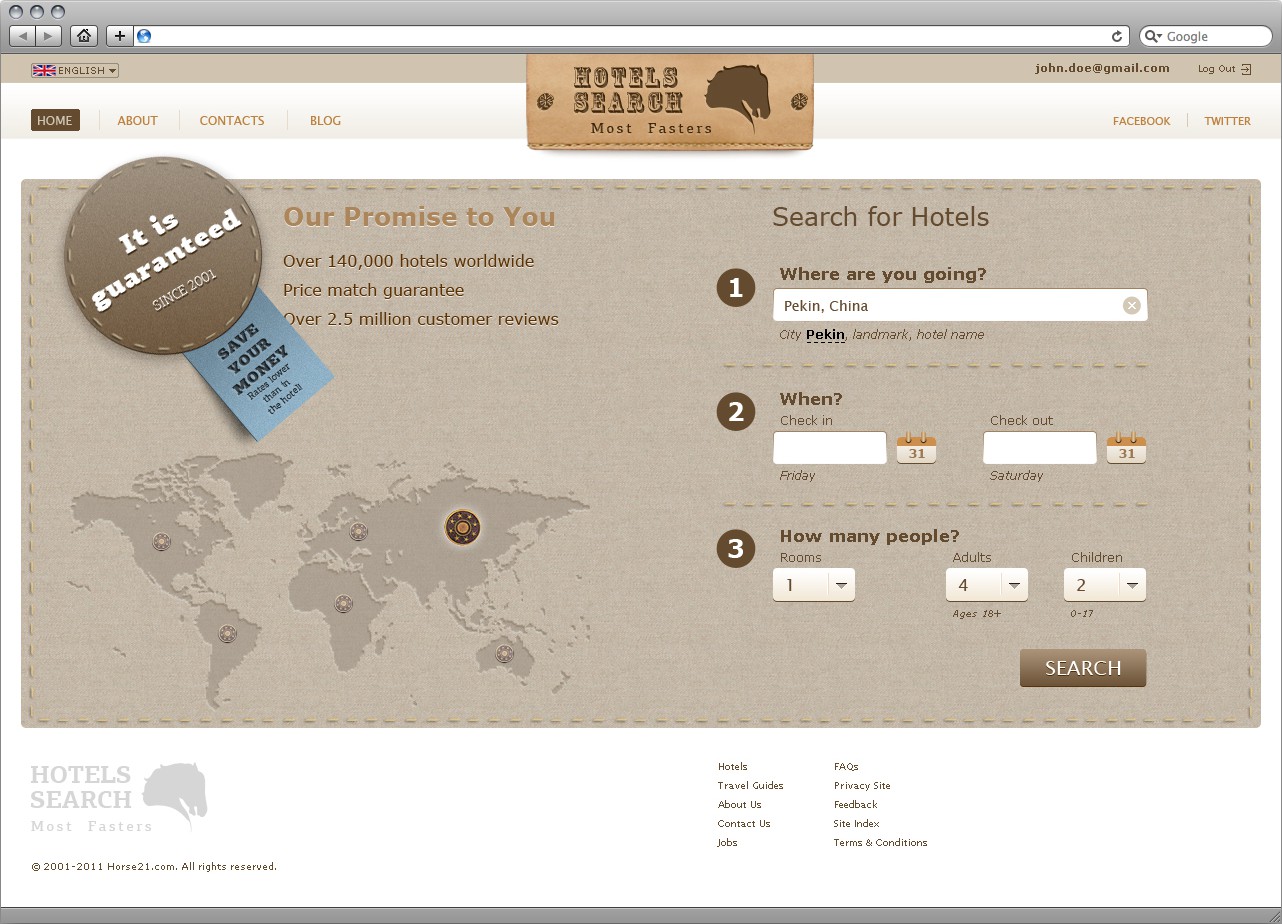1282x924 pixels.
Task: Select the map pin over Europe
Action: point(359,532)
